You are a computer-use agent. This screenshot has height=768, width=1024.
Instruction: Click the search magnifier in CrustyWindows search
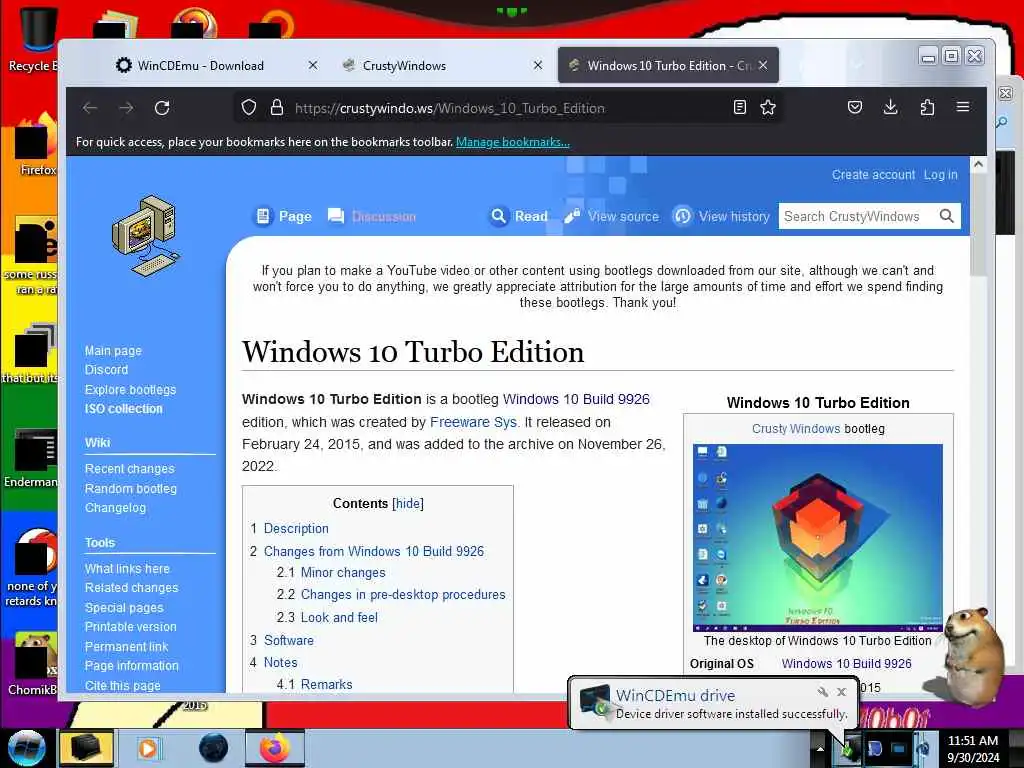coord(946,216)
